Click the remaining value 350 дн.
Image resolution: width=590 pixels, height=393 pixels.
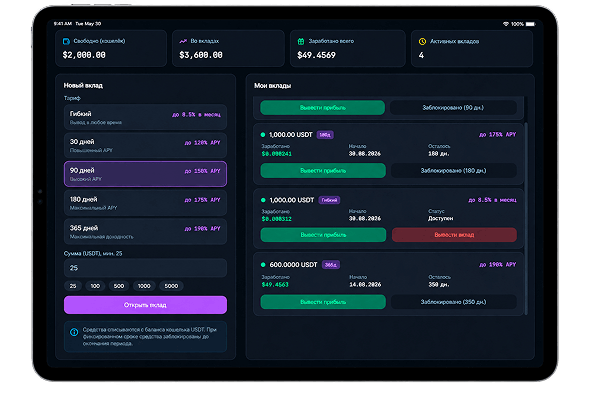[x=439, y=285]
